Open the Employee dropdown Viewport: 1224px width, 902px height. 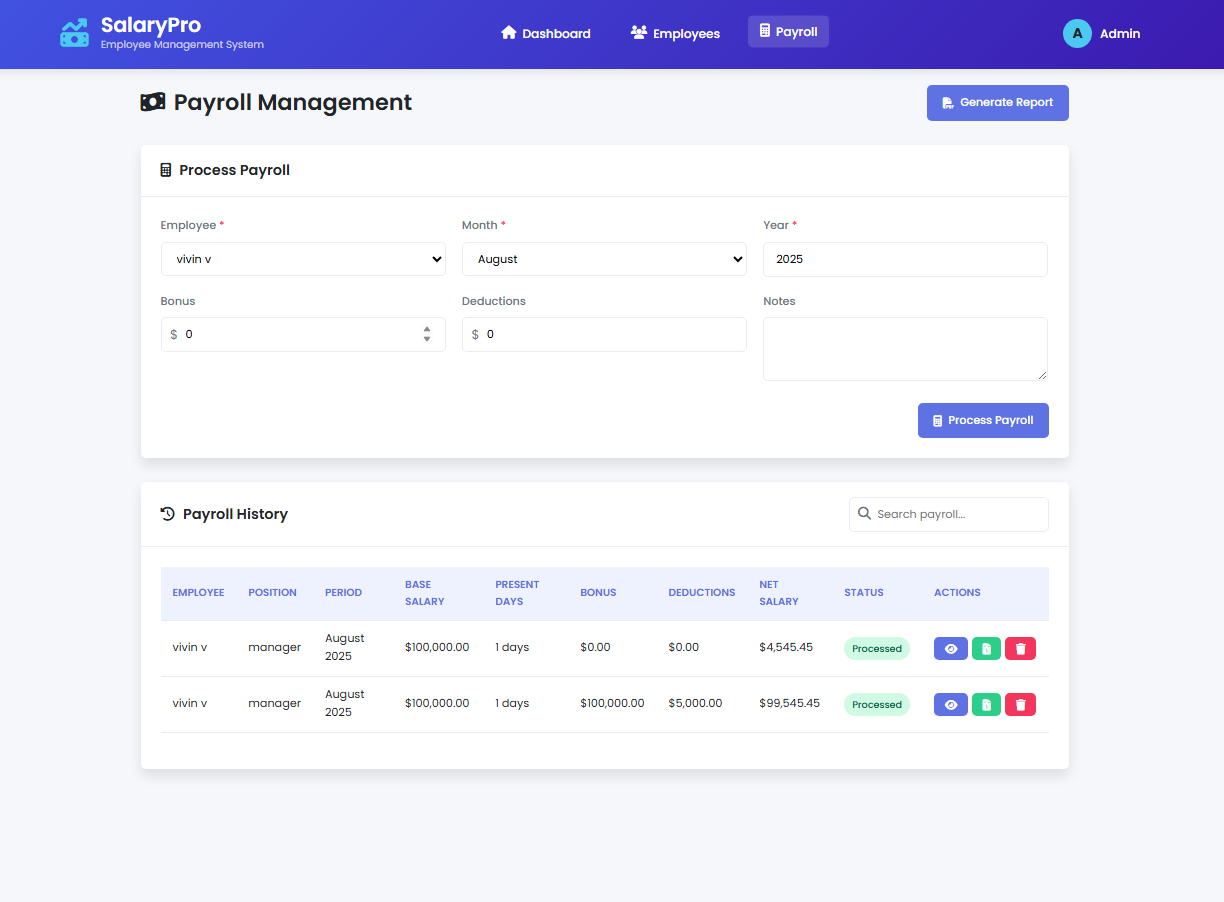coord(303,259)
